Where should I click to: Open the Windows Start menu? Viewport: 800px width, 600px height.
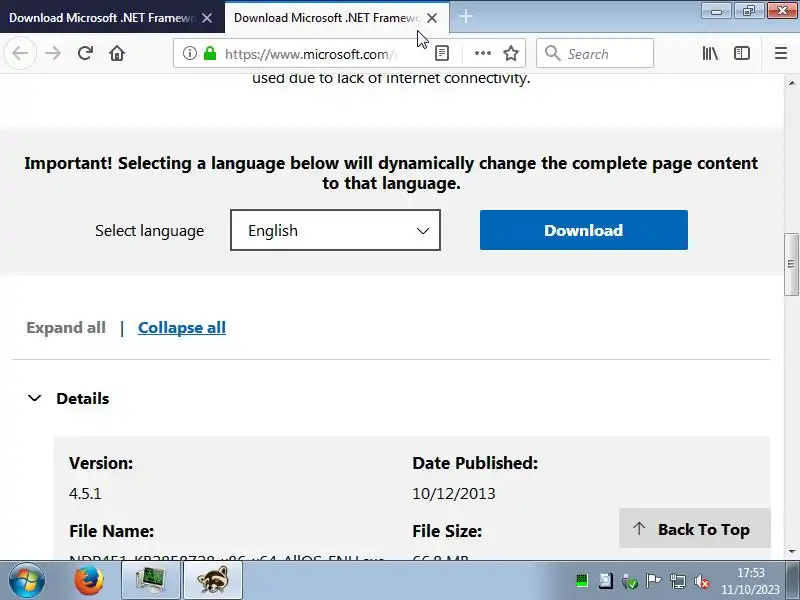pos(26,580)
